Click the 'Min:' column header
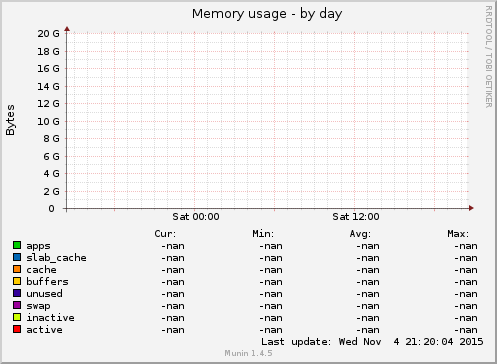The height and width of the screenshot is (364, 497). tap(263, 234)
